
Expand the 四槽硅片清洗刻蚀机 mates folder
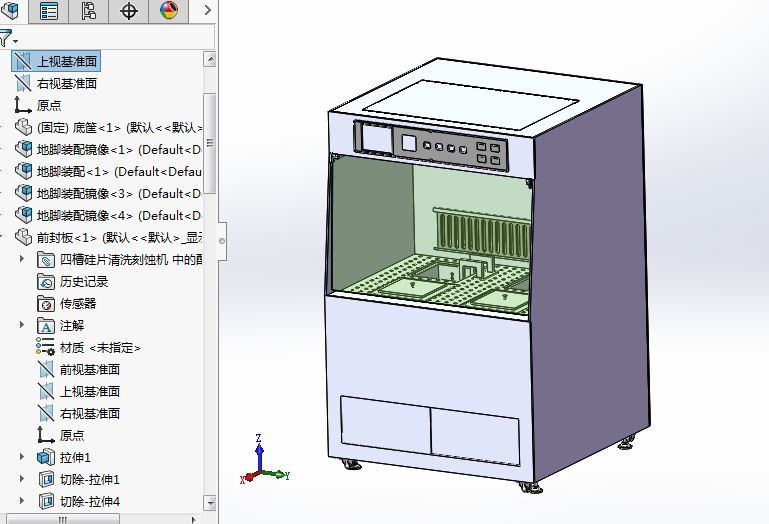click(22, 259)
